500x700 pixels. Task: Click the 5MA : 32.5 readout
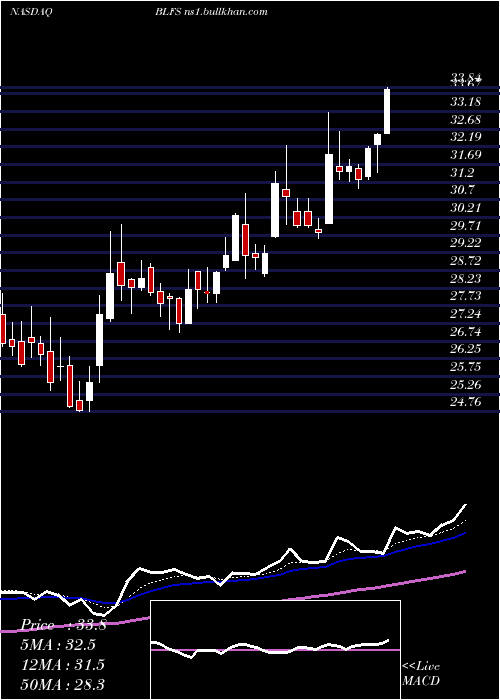pyautogui.click(x=59, y=645)
